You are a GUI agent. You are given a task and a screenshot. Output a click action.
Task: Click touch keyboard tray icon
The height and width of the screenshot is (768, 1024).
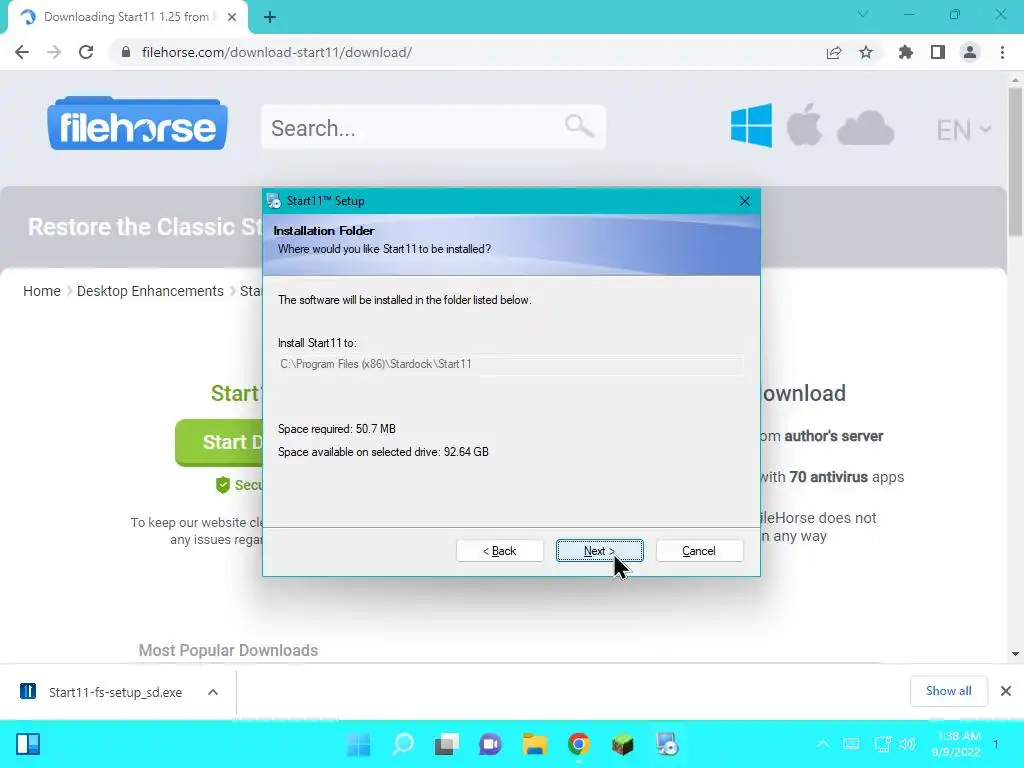pyautogui.click(x=851, y=744)
